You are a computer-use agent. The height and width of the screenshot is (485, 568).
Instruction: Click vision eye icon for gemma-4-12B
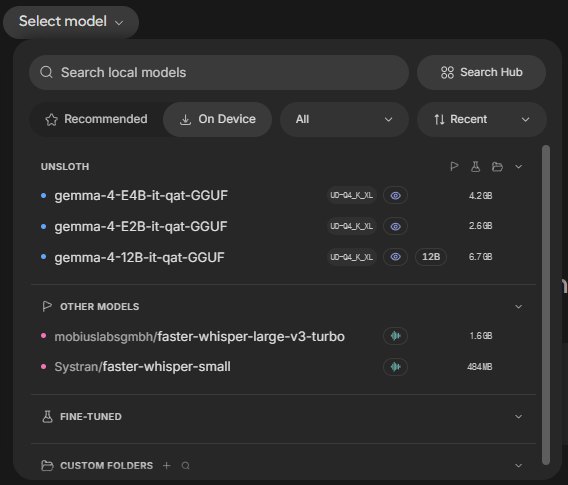pyautogui.click(x=396, y=257)
